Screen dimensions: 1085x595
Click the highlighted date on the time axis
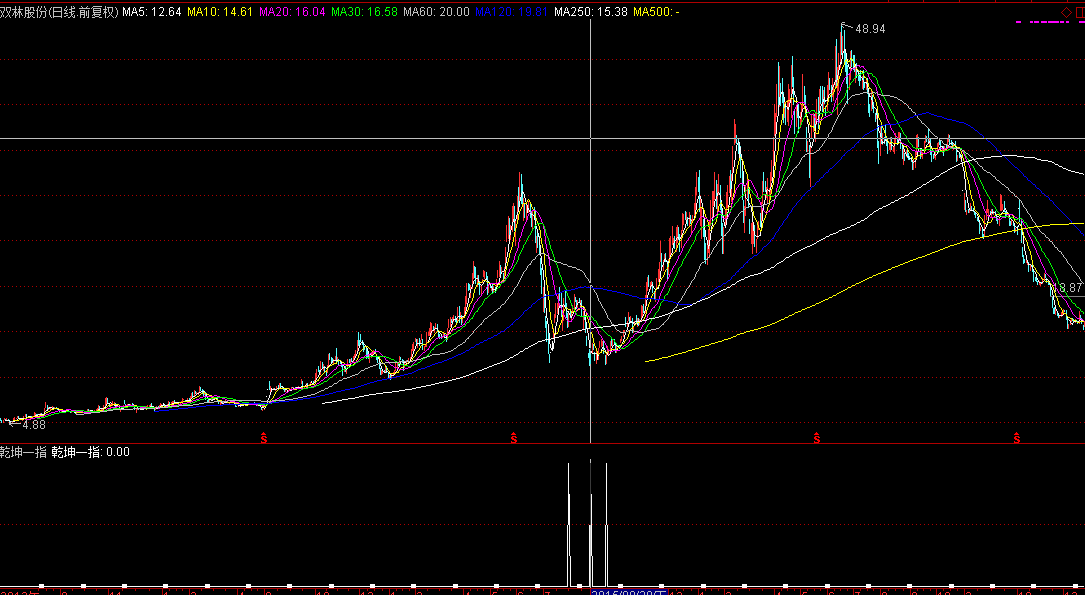pyautogui.click(x=628, y=590)
